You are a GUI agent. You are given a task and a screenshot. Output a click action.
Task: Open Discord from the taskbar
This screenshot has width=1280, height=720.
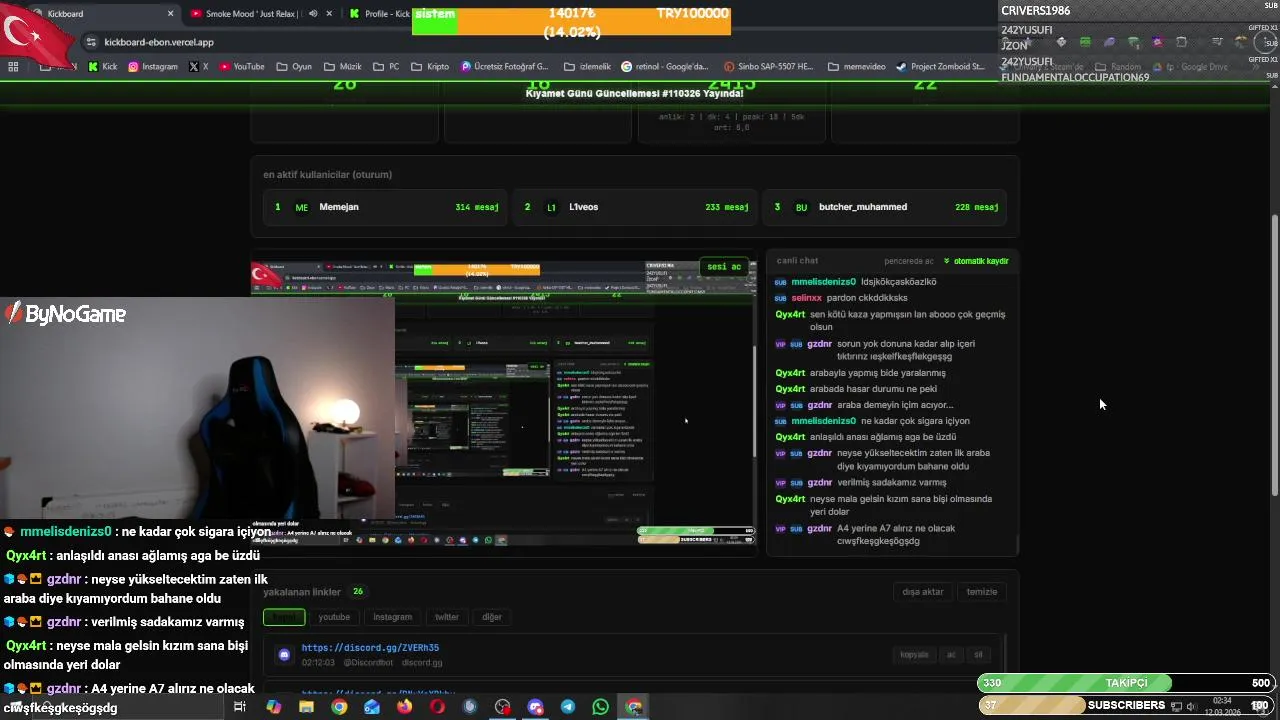pos(535,707)
